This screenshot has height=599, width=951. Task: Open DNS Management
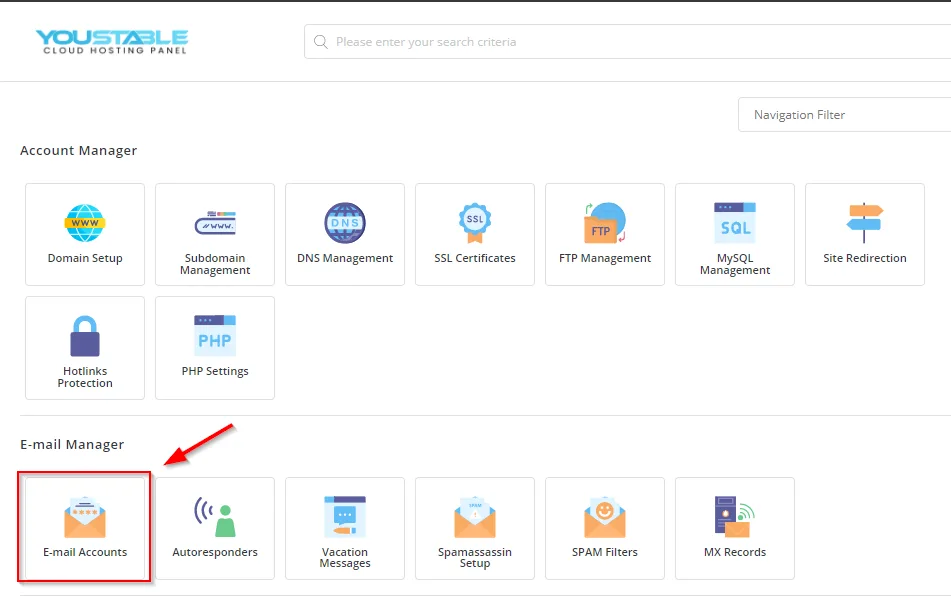[344, 235]
